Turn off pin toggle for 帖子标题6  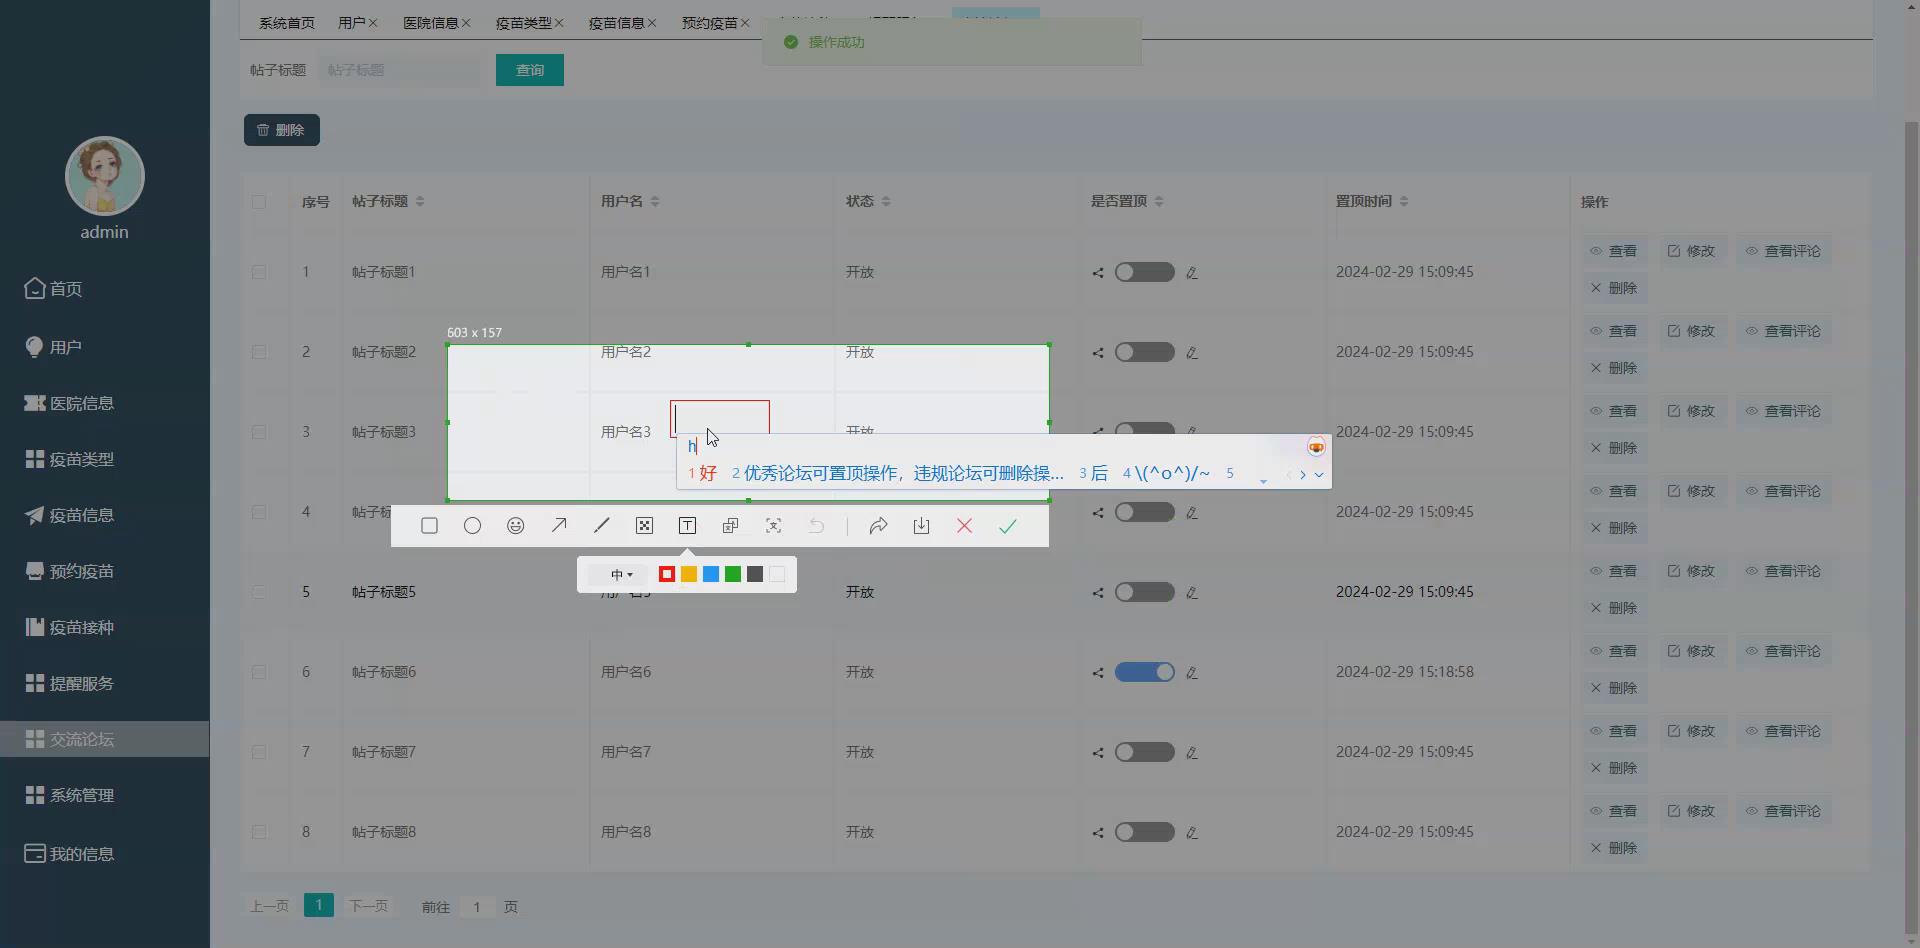1144,672
